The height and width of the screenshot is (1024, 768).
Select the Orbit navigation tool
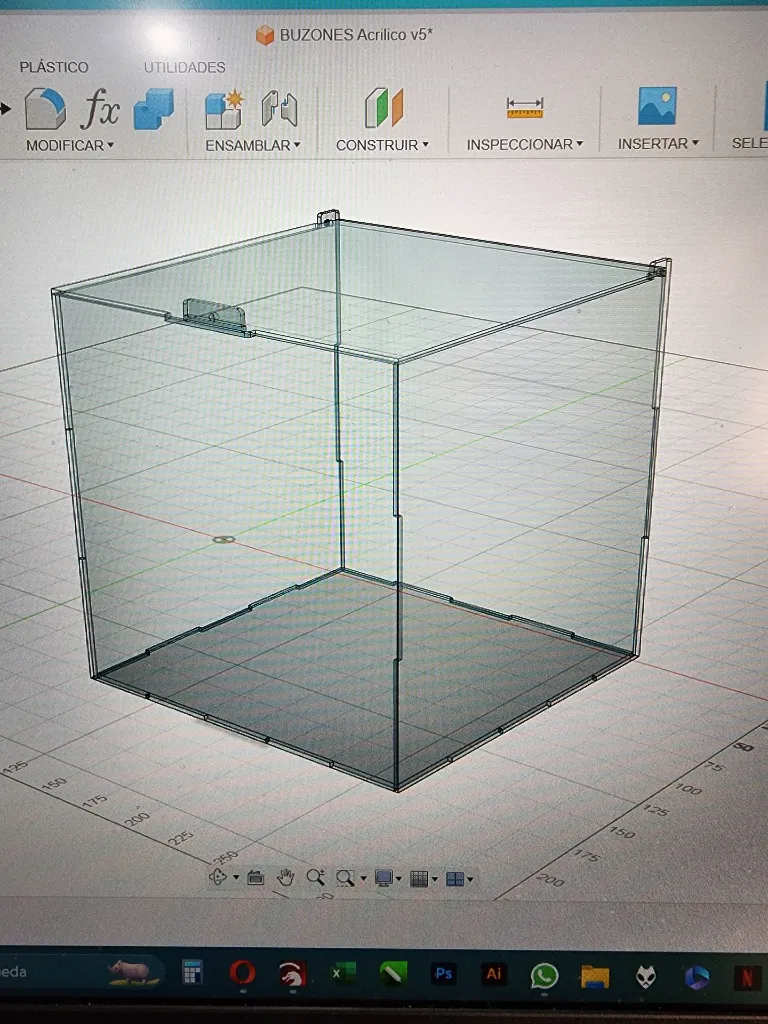(218, 876)
